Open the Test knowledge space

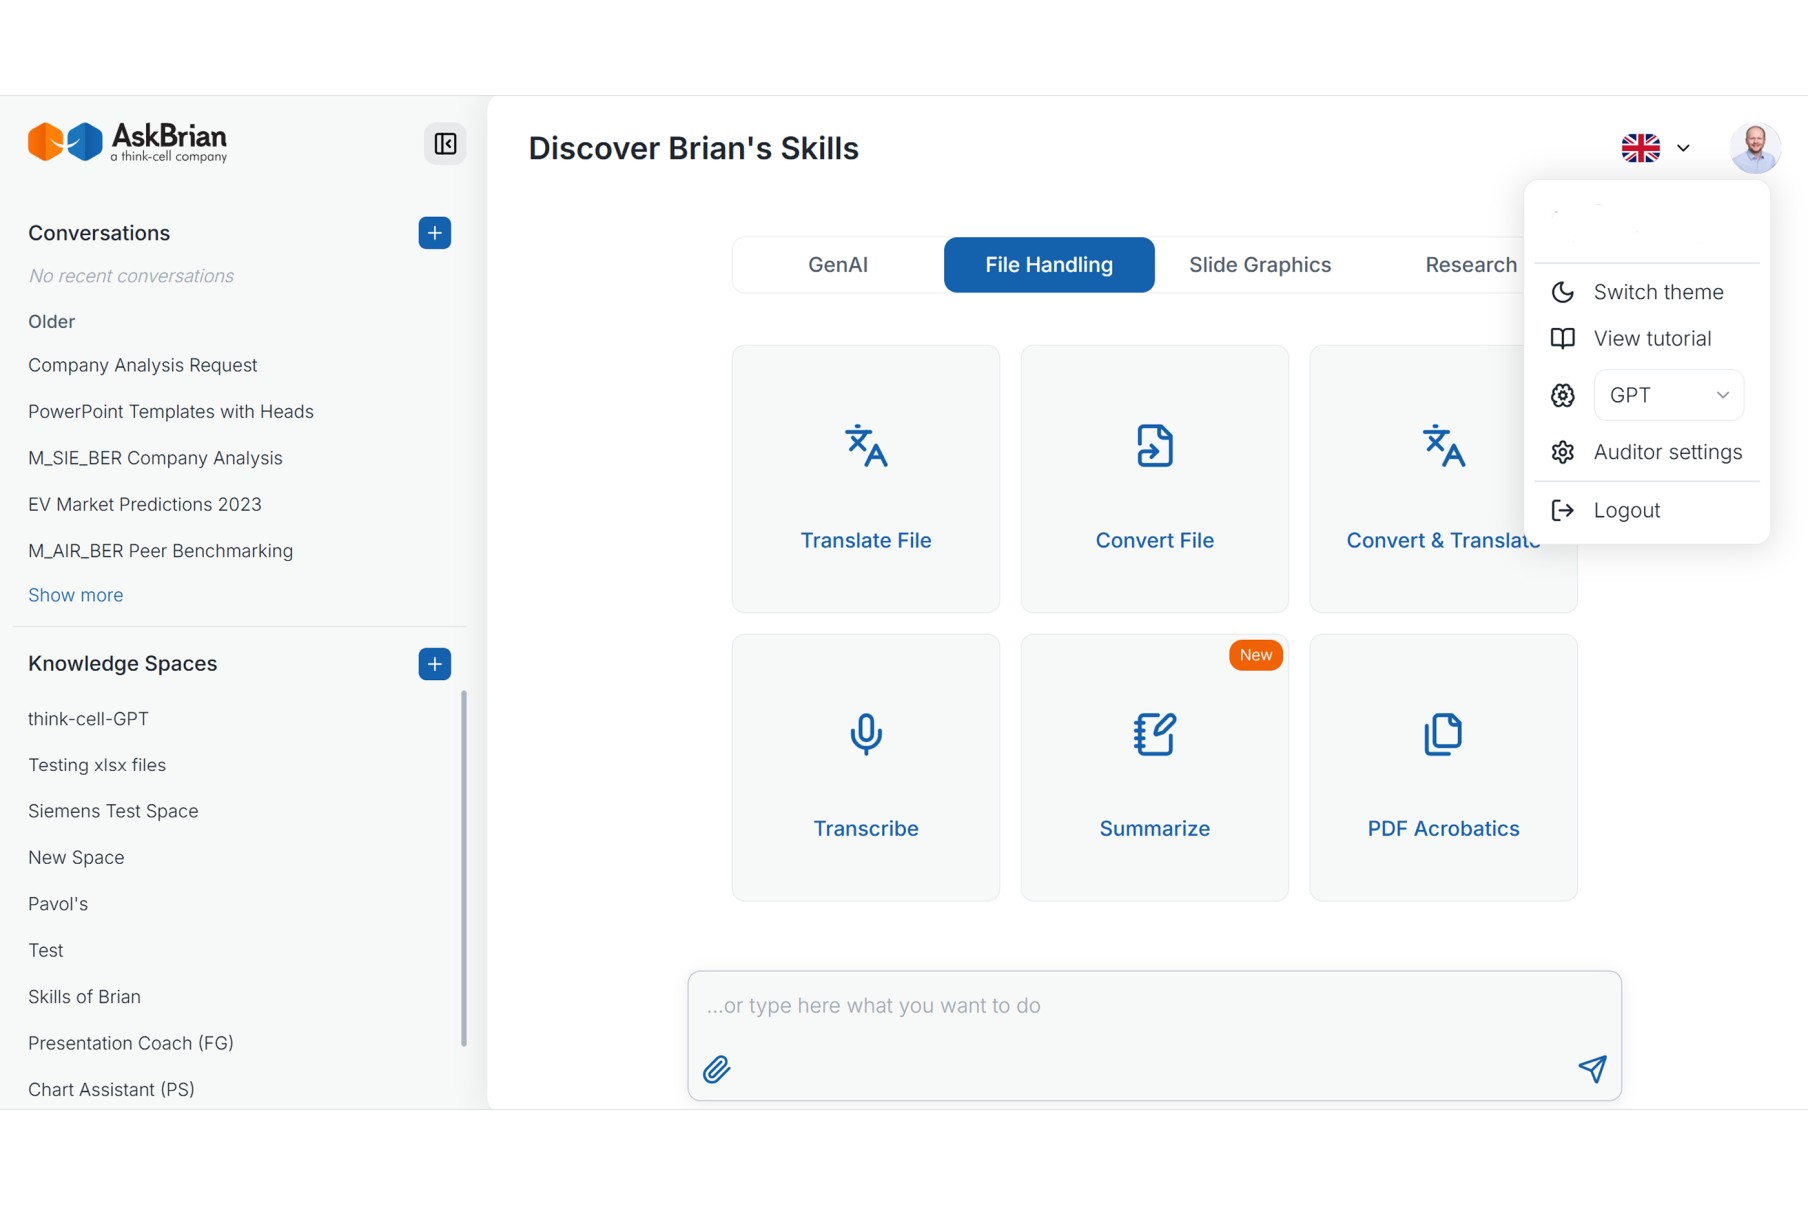45,951
